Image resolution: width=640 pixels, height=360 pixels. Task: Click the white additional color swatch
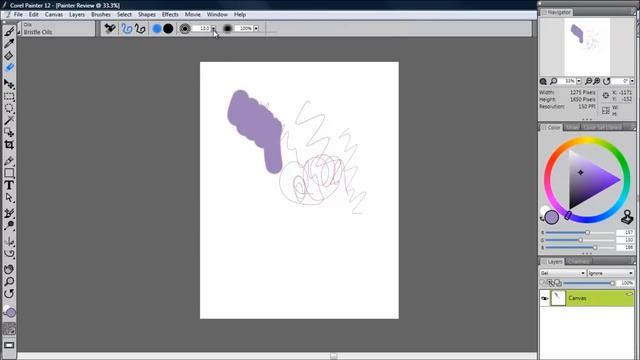click(544, 211)
